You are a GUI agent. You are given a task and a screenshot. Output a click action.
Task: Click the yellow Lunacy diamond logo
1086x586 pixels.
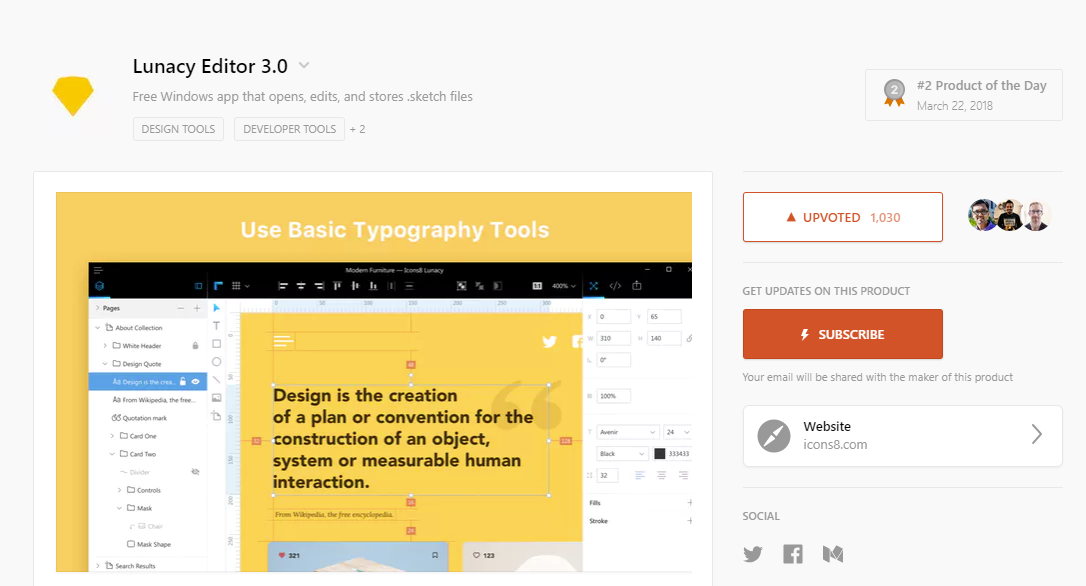pos(73,96)
